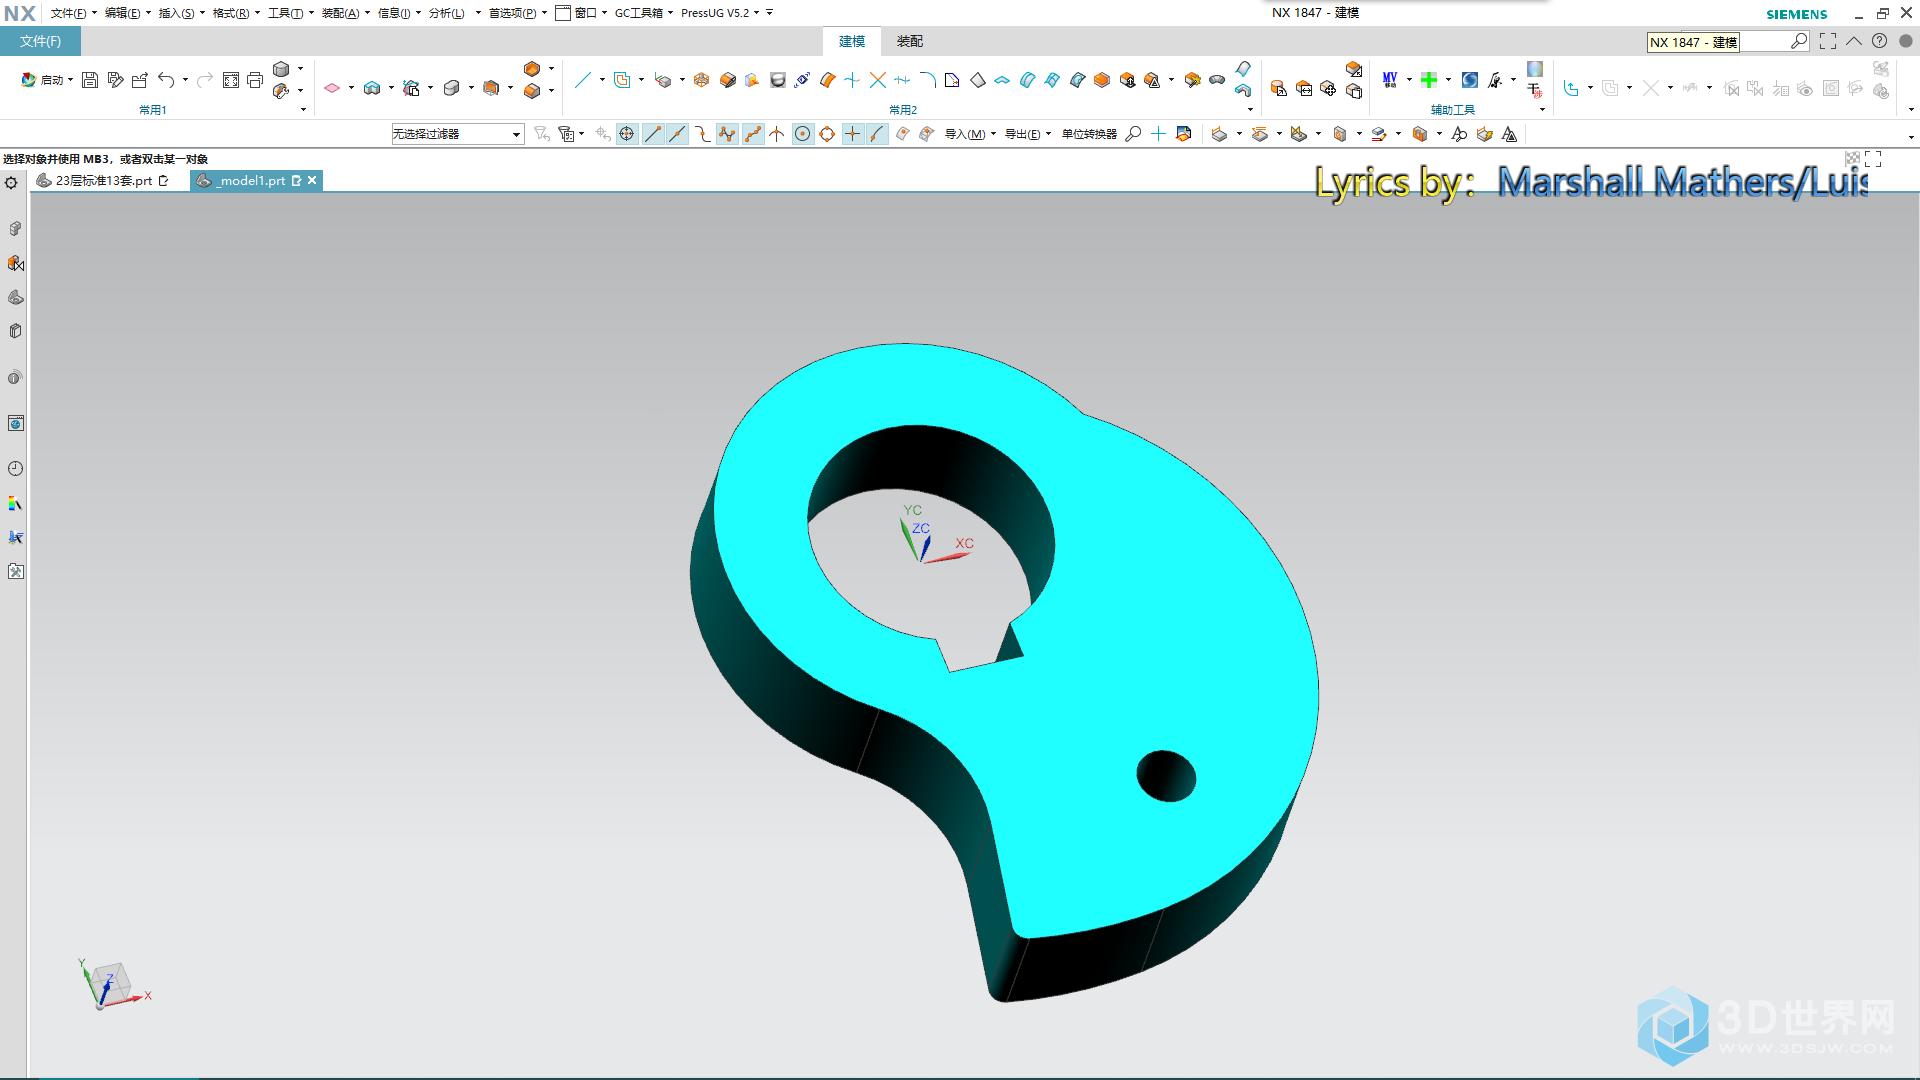1920x1080 pixels.
Task: Open the Reuse Library sidebar icon
Action: [15, 331]
